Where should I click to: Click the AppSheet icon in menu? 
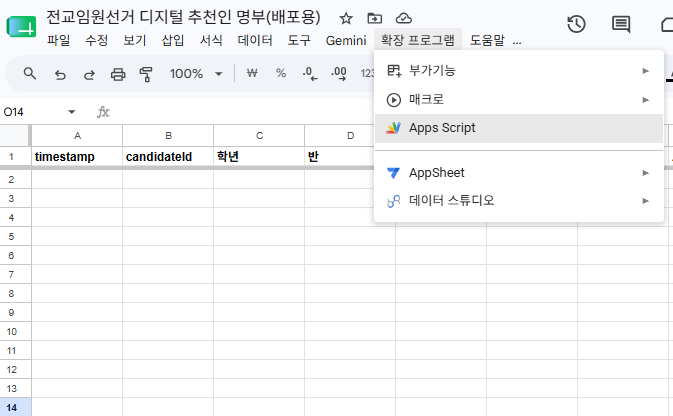pos(393,173)
